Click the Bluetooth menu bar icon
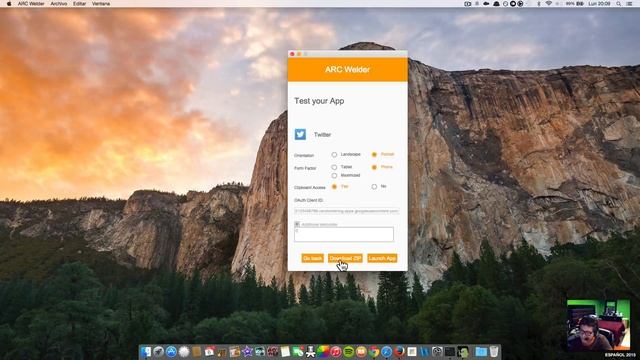This screenshot has width=640, height=360. 539,4
